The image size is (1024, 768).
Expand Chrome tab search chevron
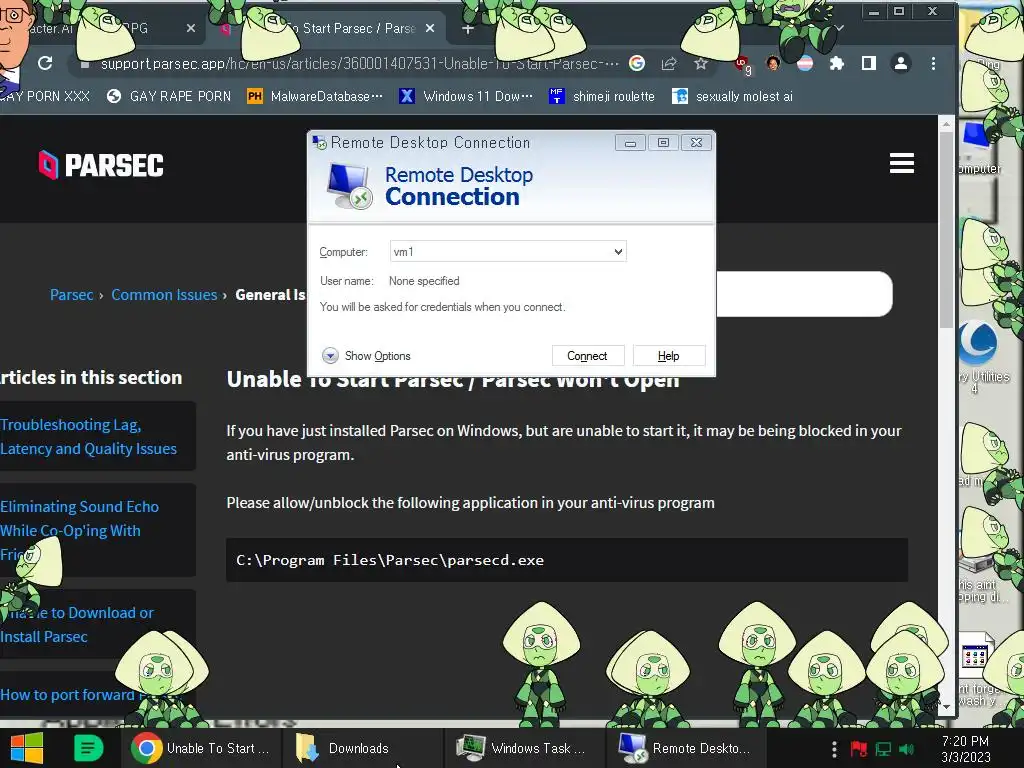click(840, 28)
